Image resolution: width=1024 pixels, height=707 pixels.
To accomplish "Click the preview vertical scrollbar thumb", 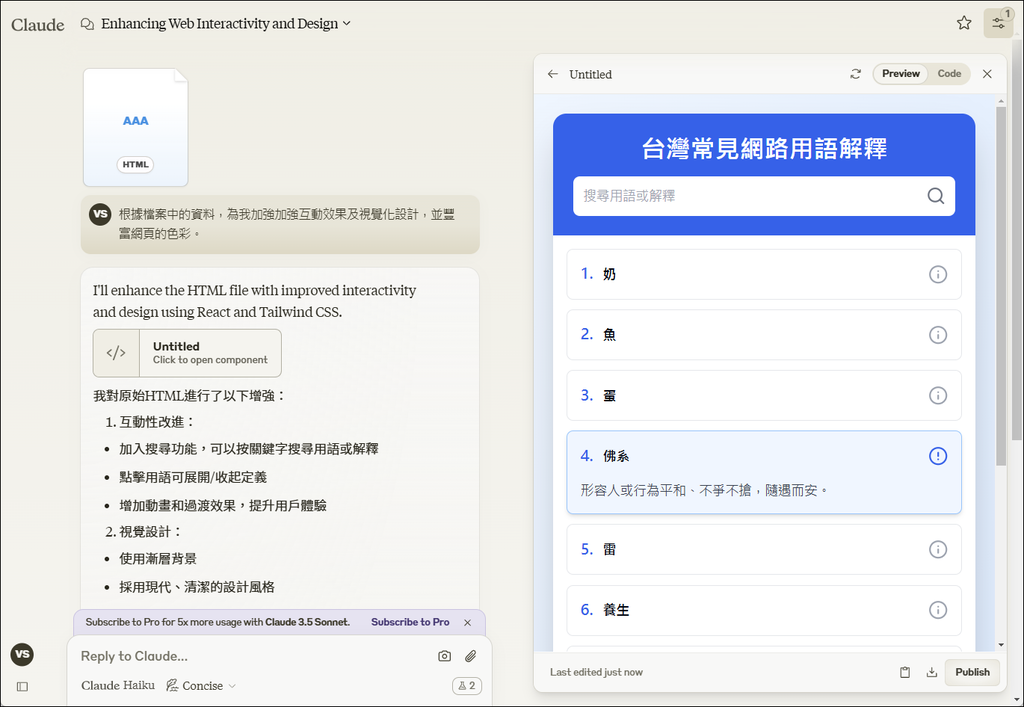I will 1000,285.
